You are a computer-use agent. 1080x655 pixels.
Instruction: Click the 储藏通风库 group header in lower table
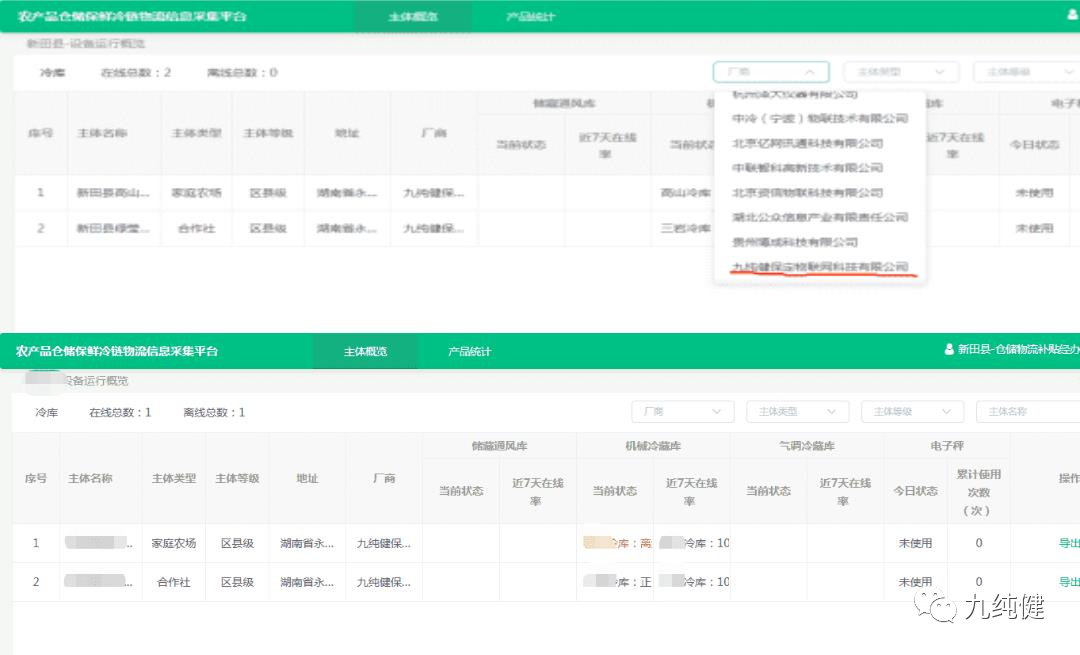coord(499,446)
